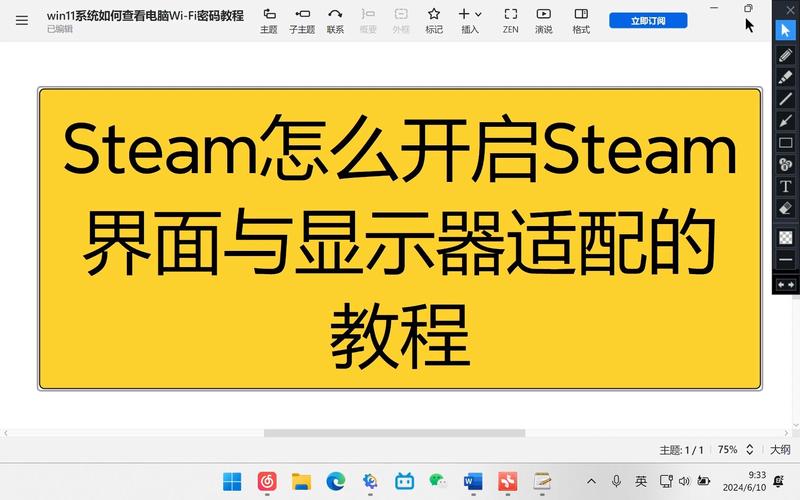Viewport: 800px width, 500px height.
Task: Select the text T tool
Action: click(786, 186)
